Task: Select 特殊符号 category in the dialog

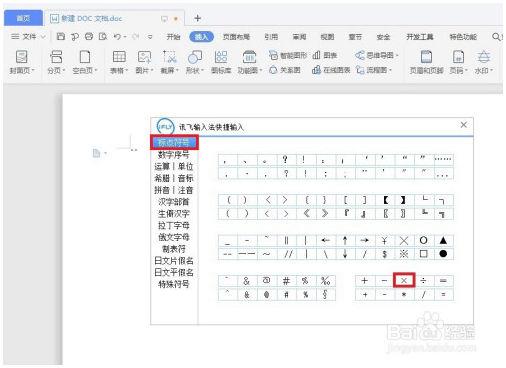Action: click(x=174, y=284)
